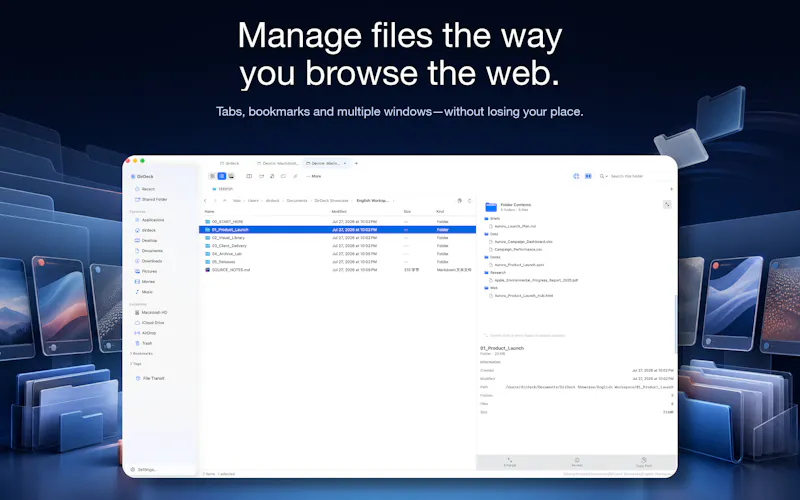This screenshot has height=500, width=800.
Task: Click the preview pane vertical scrollbar
Action: [x=676, y=324]
